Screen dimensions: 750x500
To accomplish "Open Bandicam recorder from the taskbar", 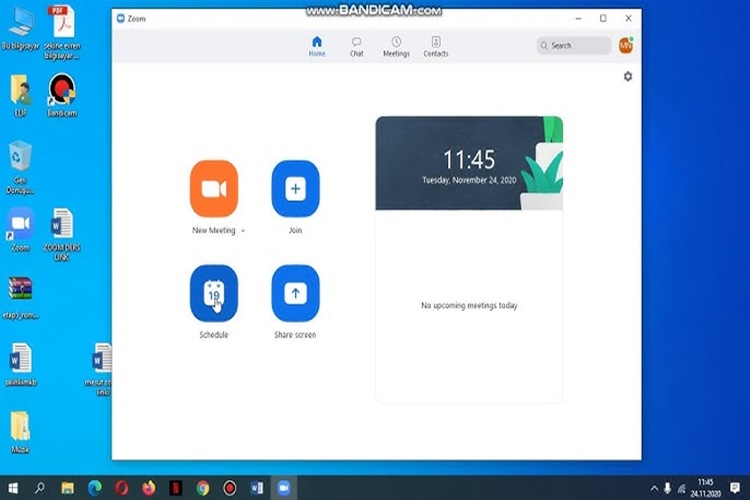I will pyautogui.click(x=230, y=488).
